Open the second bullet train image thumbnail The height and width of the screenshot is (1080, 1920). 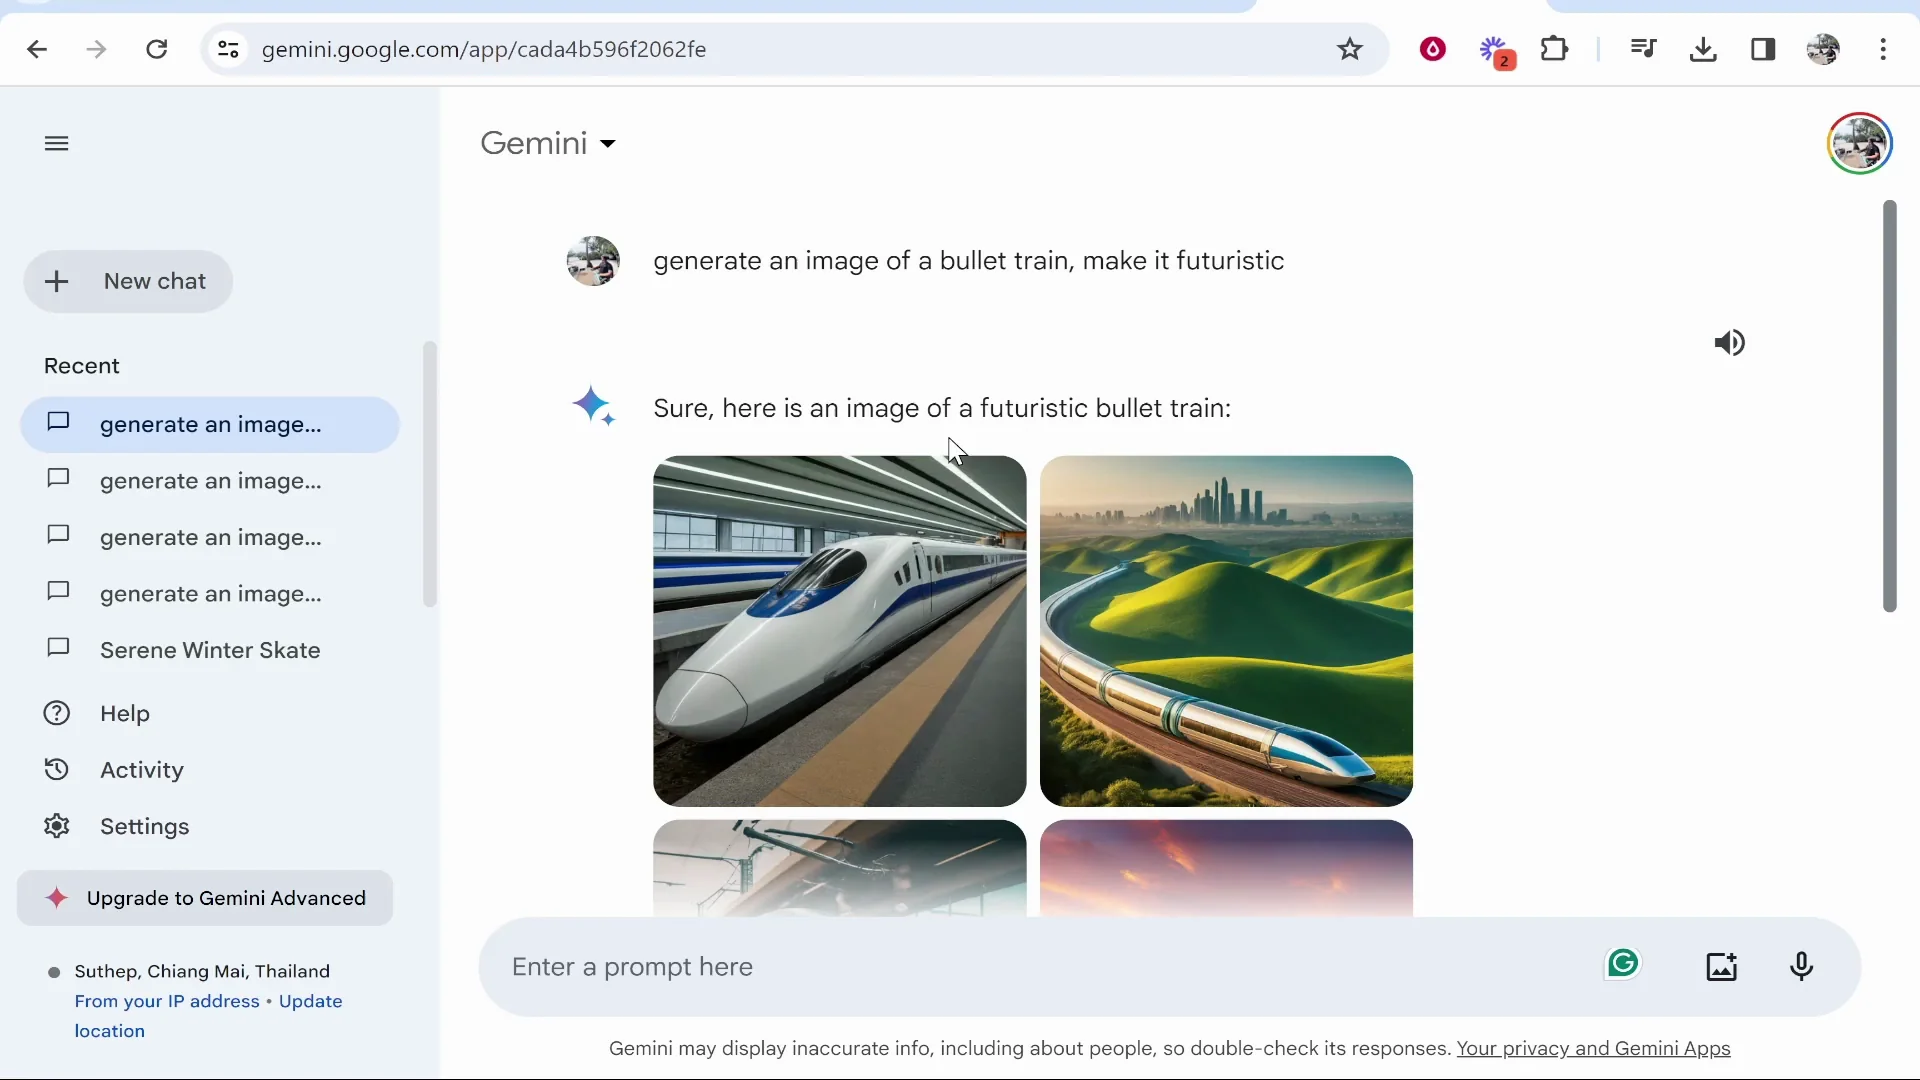click(1226, 630)
